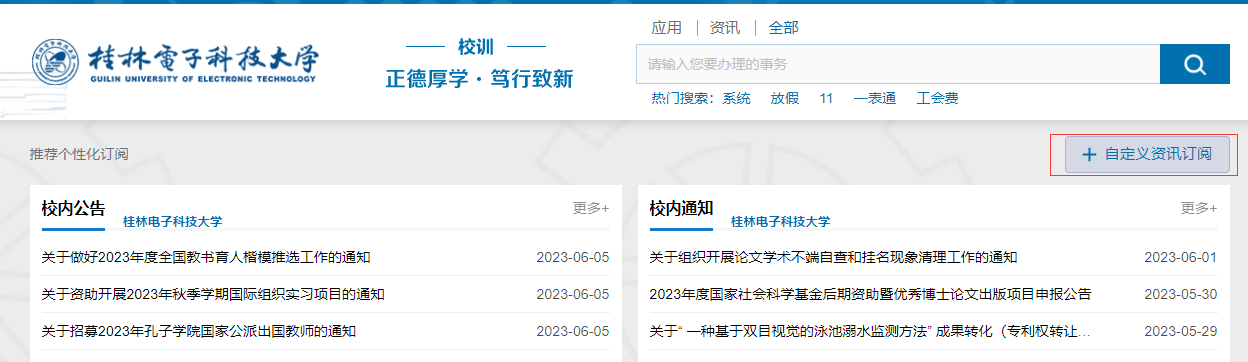Open notice about 孔子学院国家公派出国教师

tap(199, 331)
